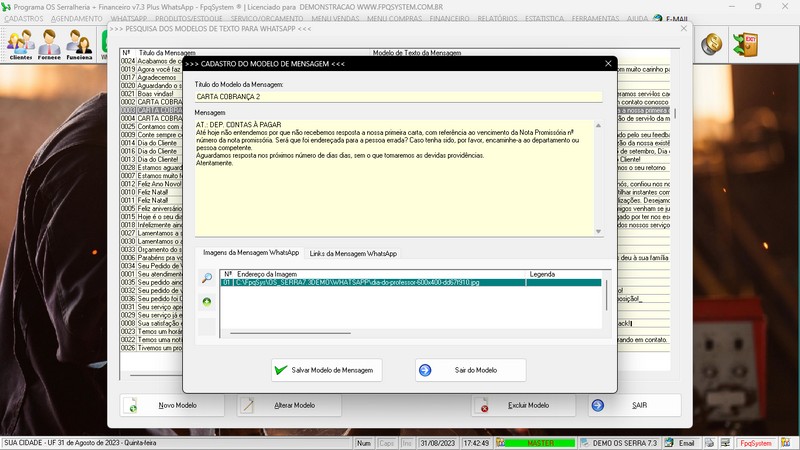Click the image list horizontal scrollbar
The image size is (800, 450).
[290, 333]
